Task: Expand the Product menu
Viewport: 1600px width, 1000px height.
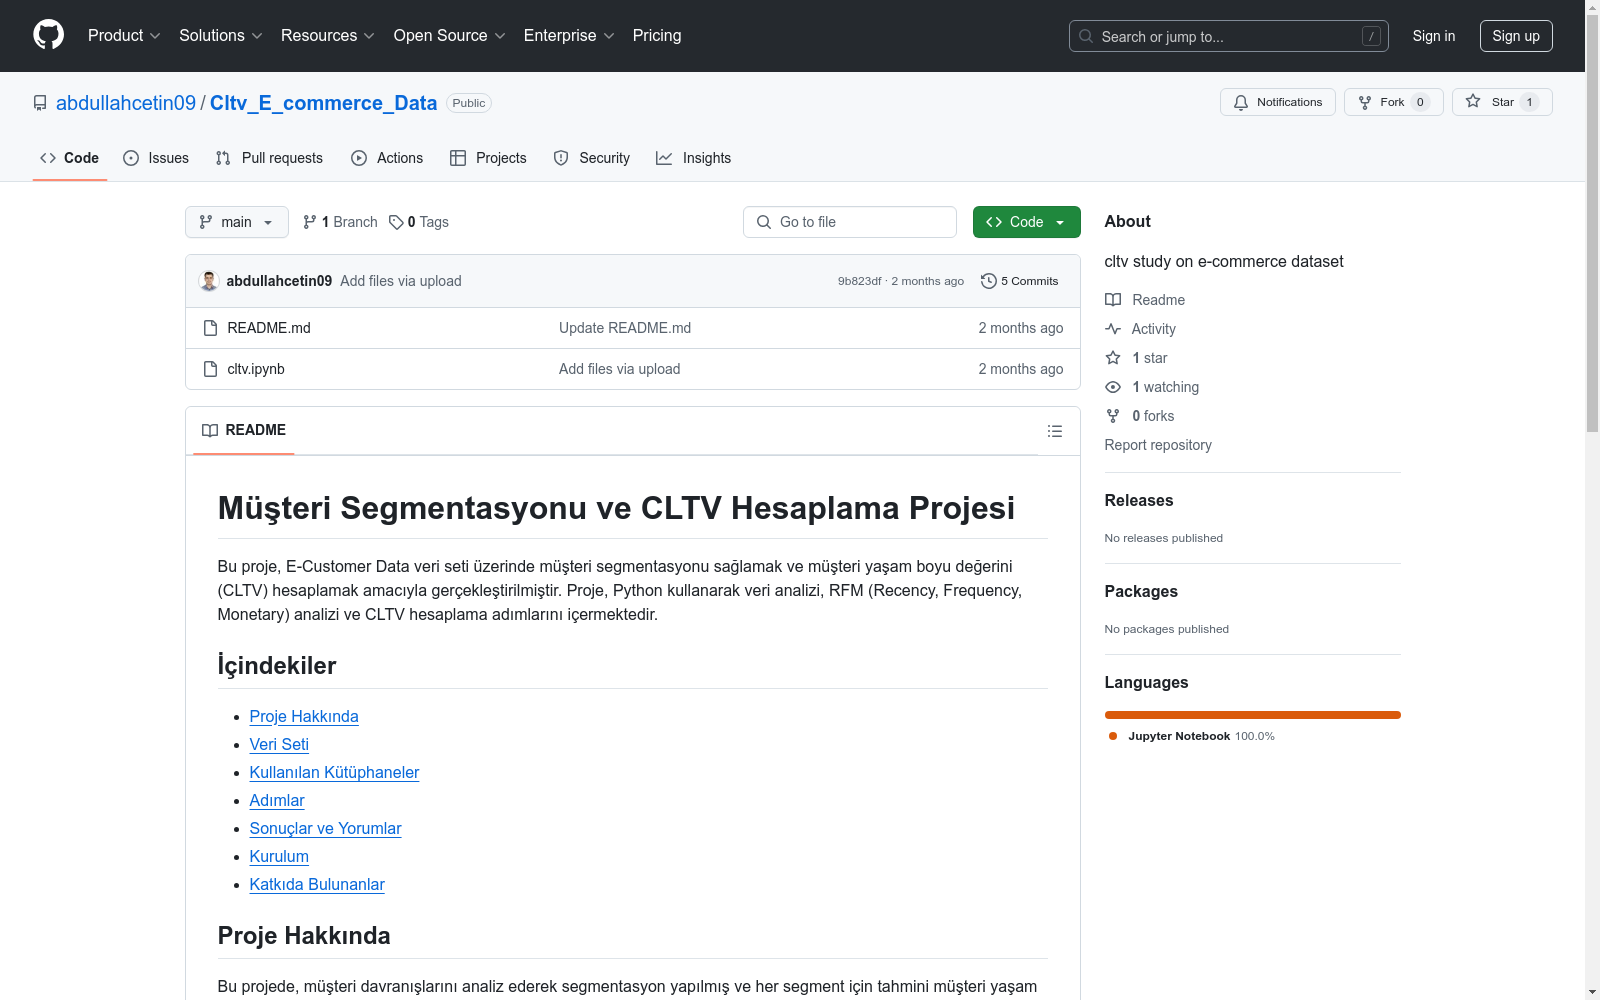Action: 124,36
